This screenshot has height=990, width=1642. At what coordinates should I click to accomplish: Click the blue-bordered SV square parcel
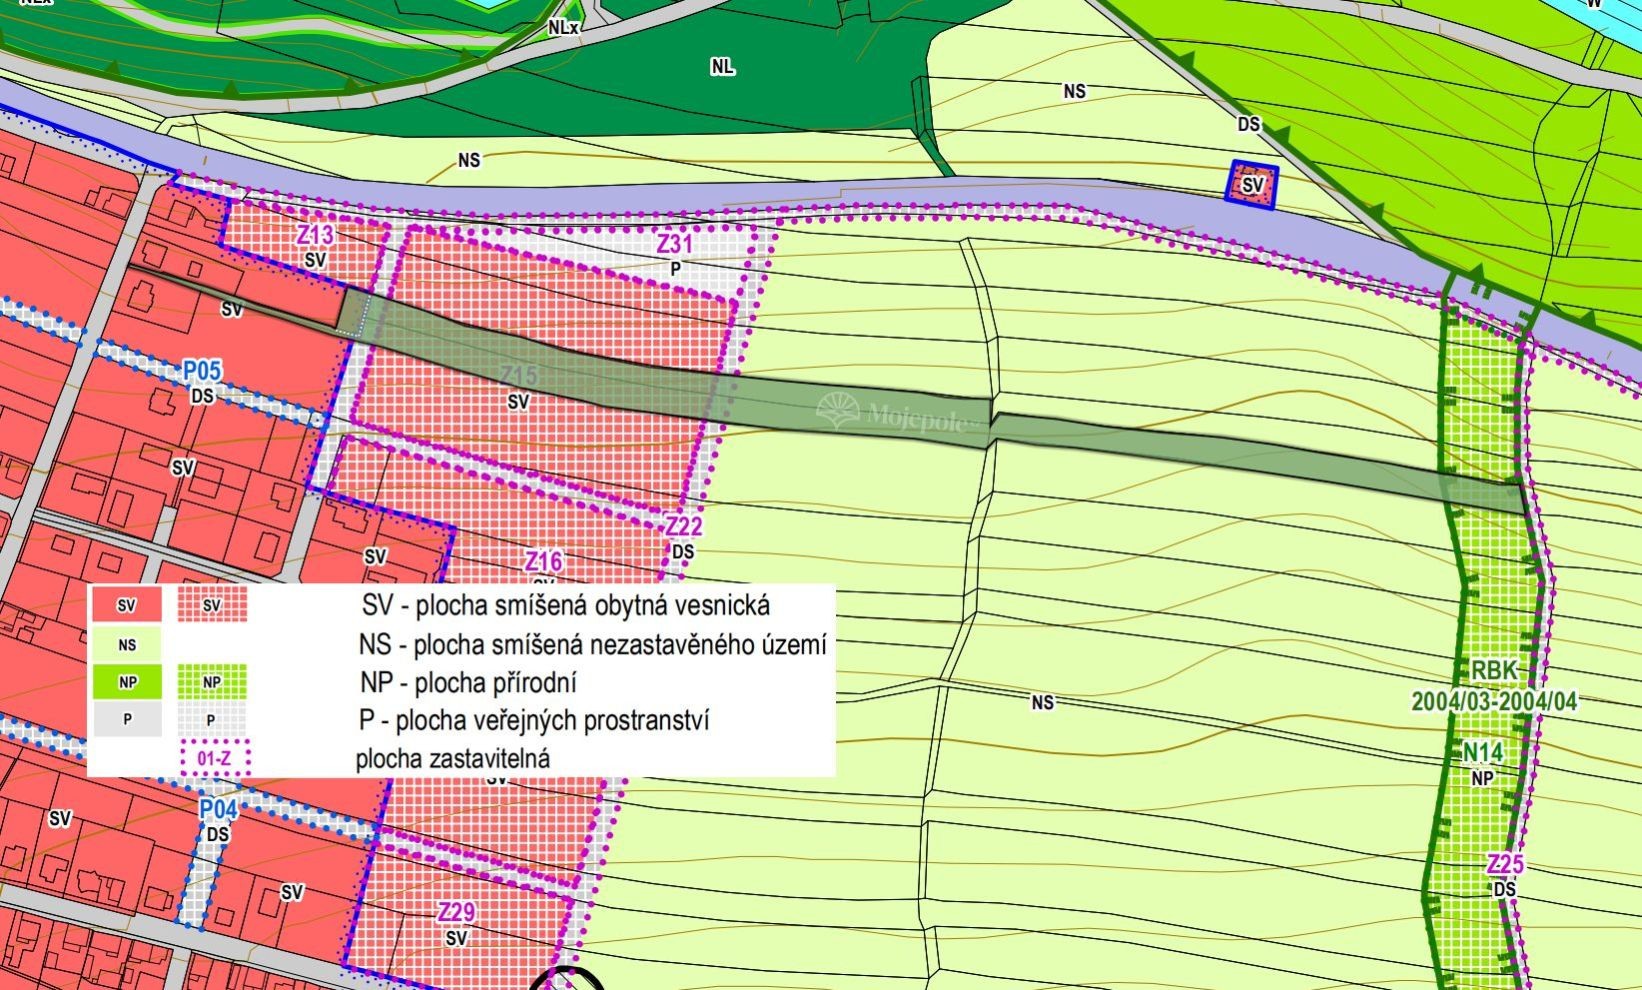pyautogui.click(x=1252, y=184)
